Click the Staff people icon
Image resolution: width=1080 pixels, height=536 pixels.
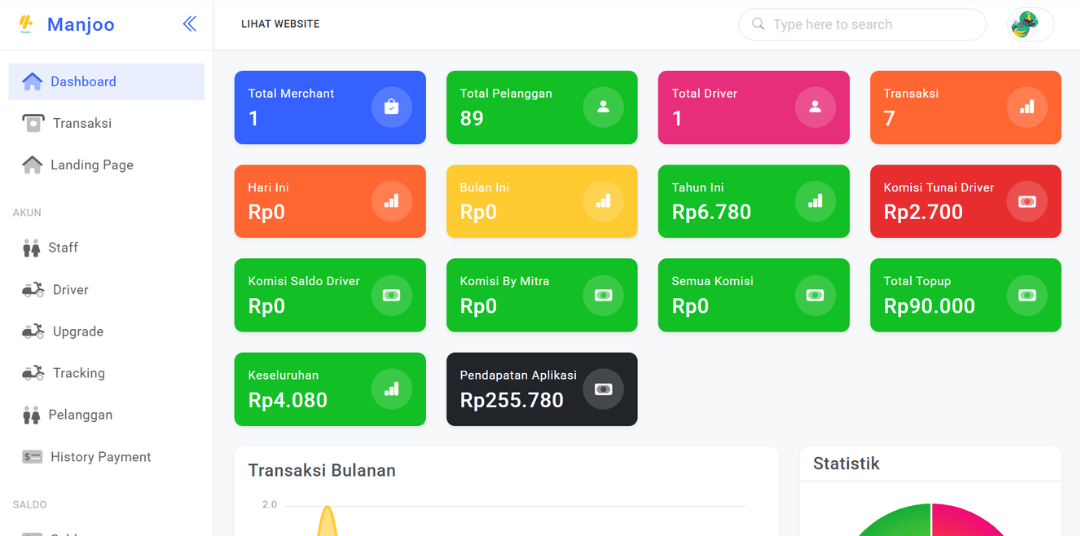(31, 248)
